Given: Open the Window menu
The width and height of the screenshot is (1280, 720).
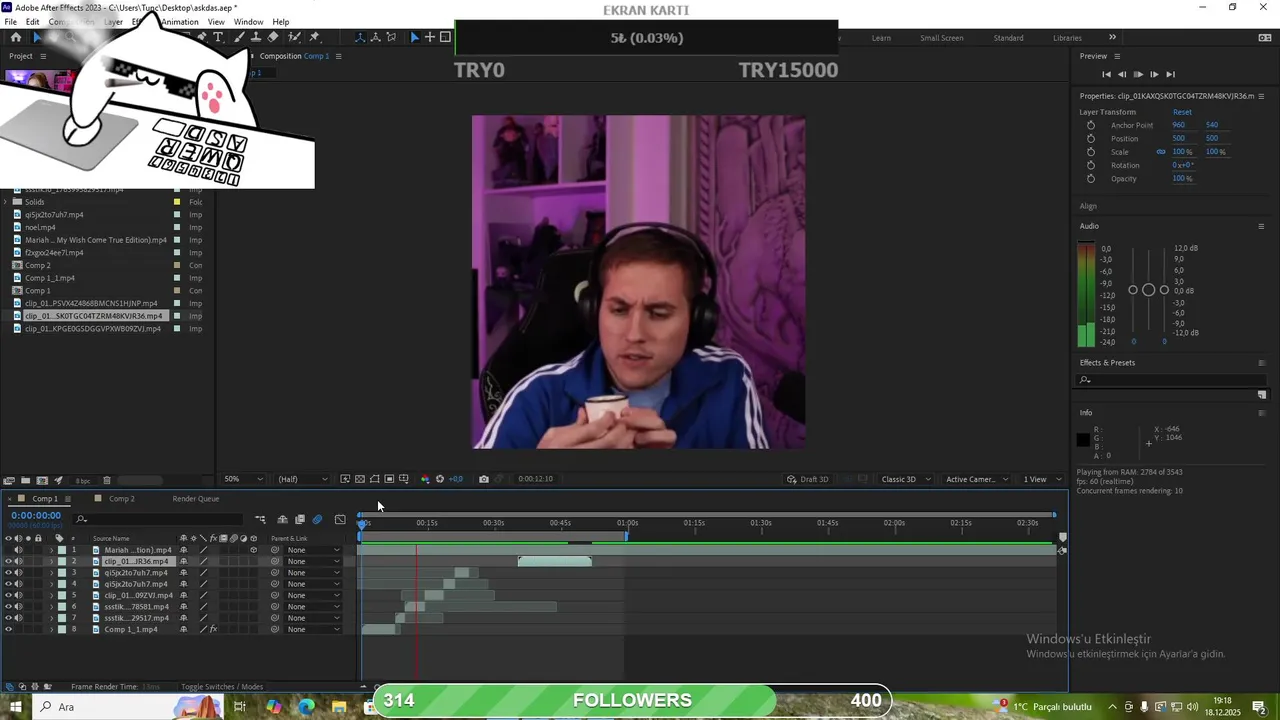Looking at the screenshot, I should pos(248,22).
